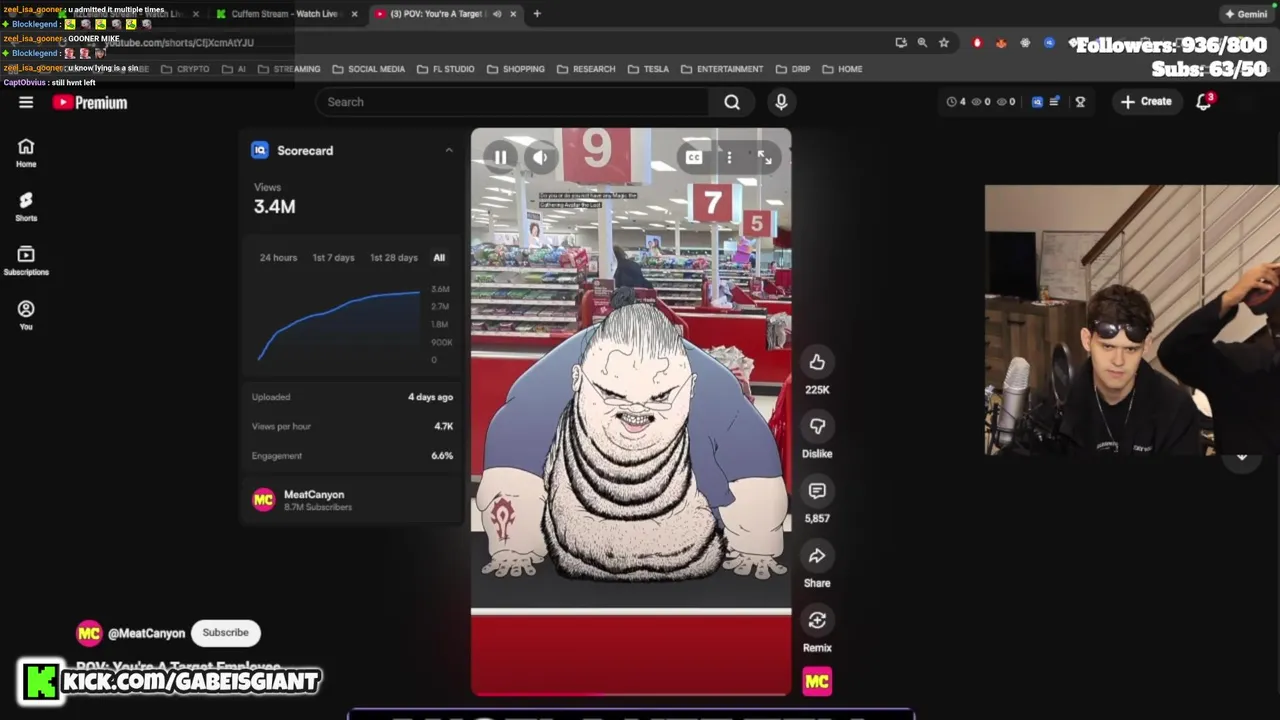Pause the Short video
This screenshot has height=720, width=1280.
coord(500,157)
